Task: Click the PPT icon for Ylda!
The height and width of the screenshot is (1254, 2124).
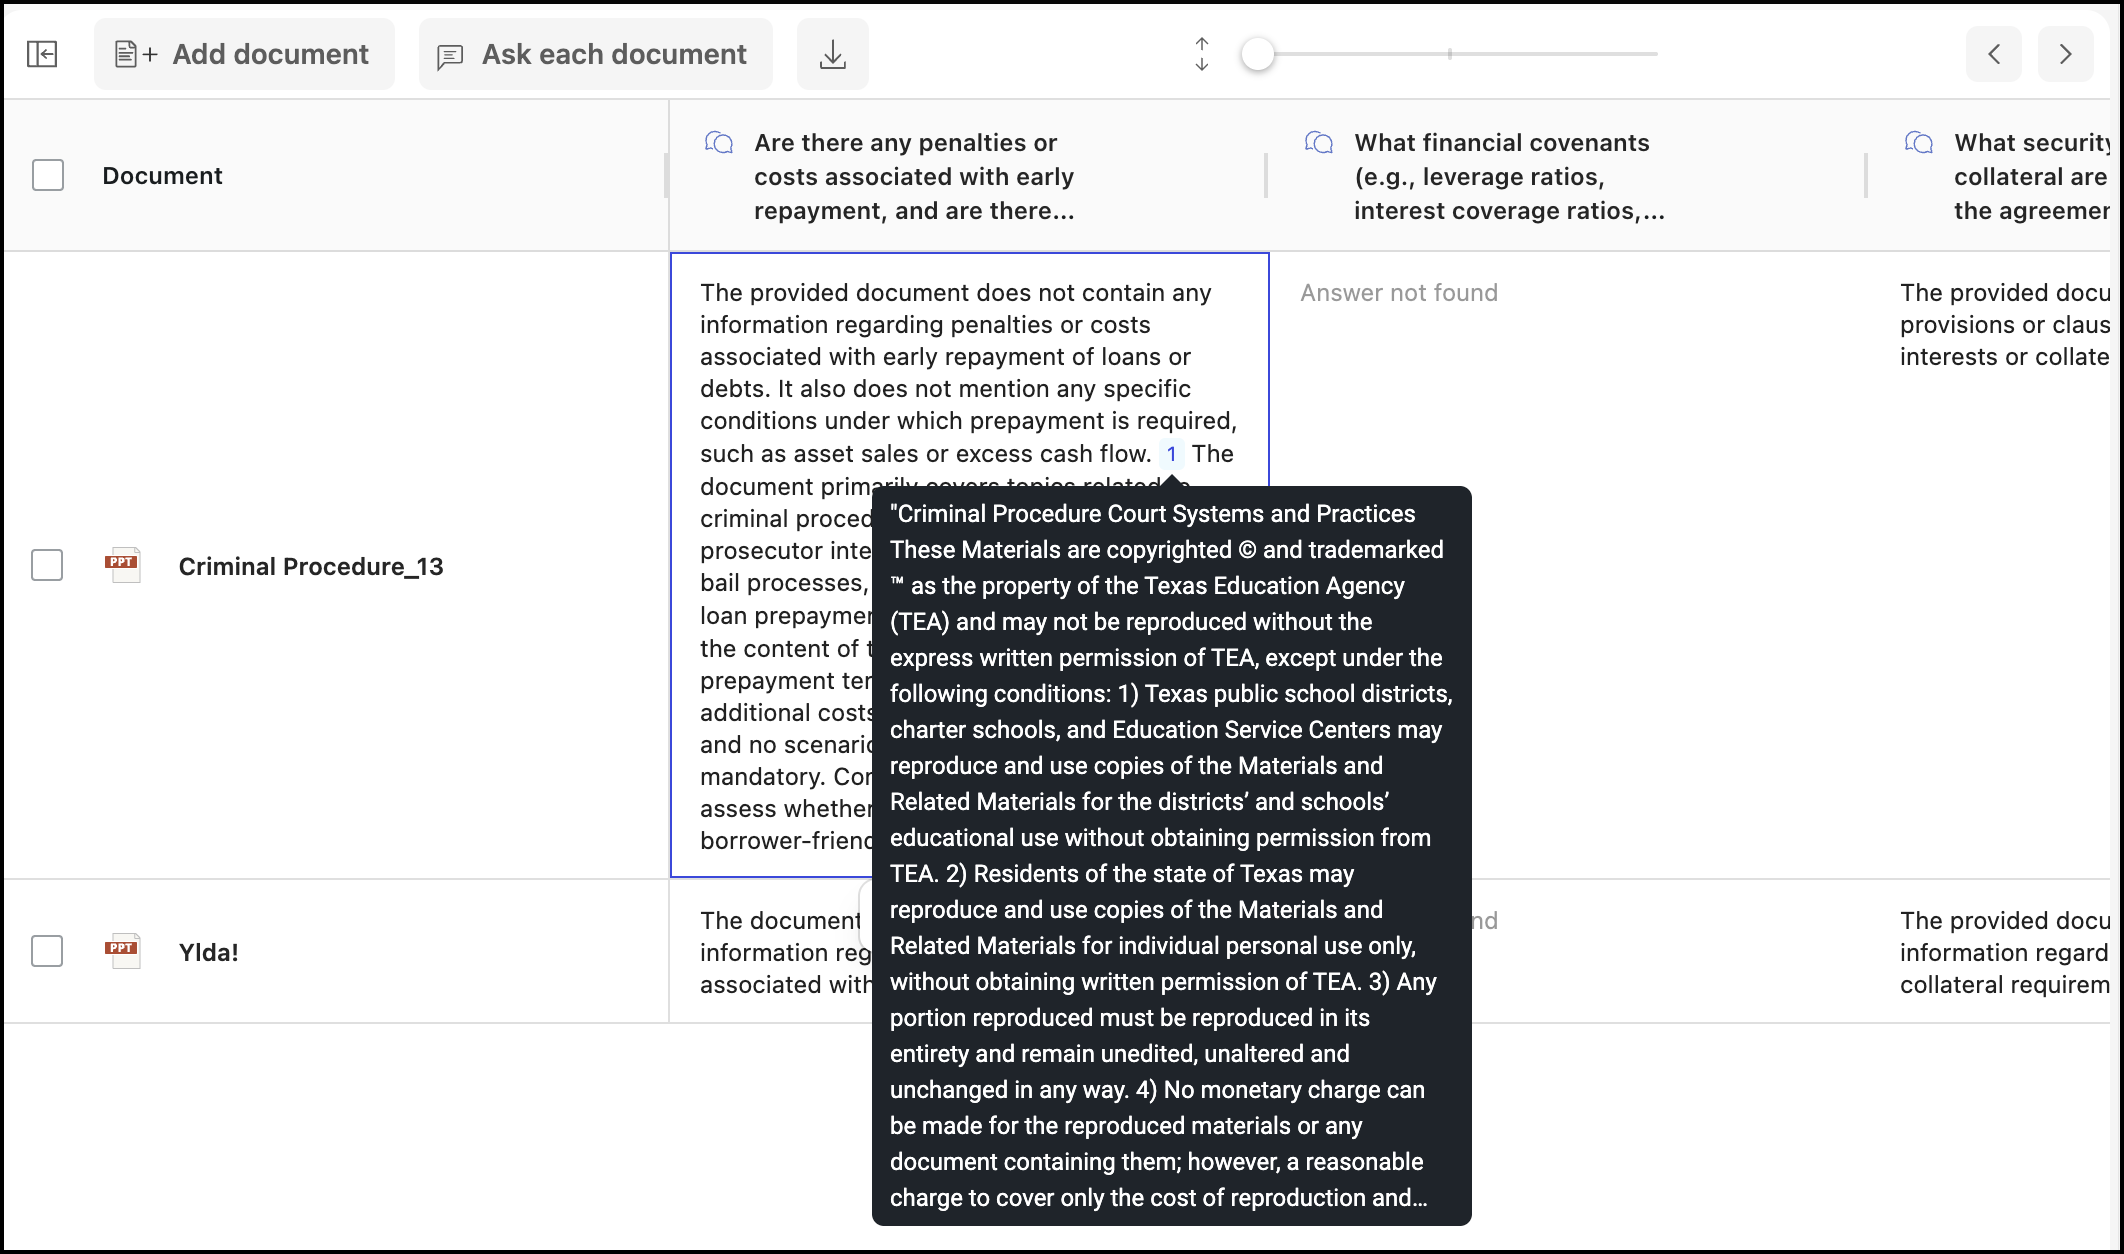Action: click(x=123, y=951)
